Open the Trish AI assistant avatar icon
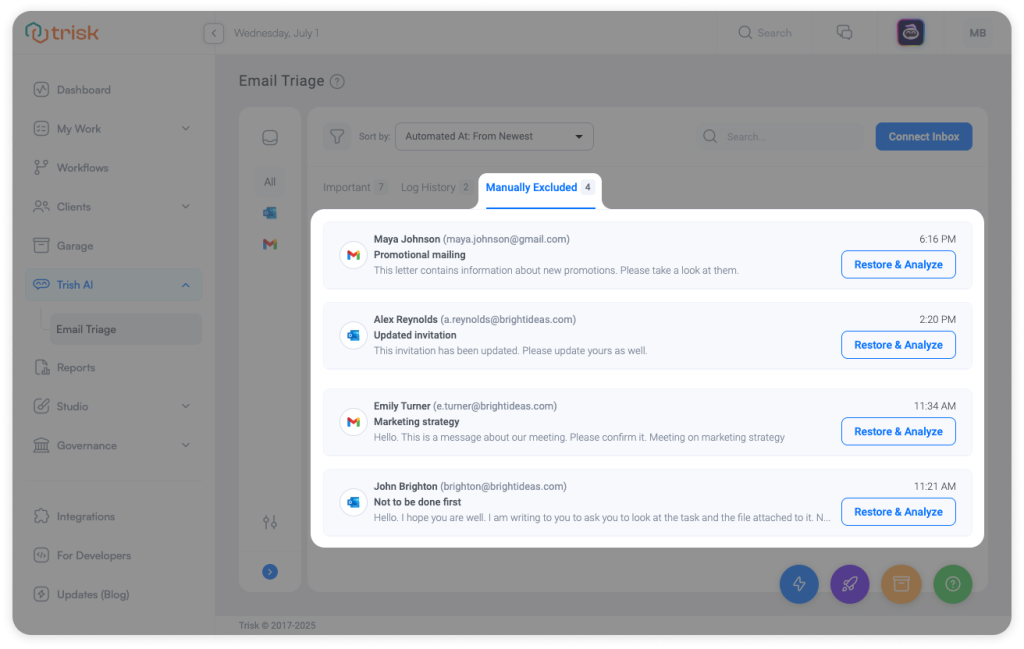 tap(910, 32)
